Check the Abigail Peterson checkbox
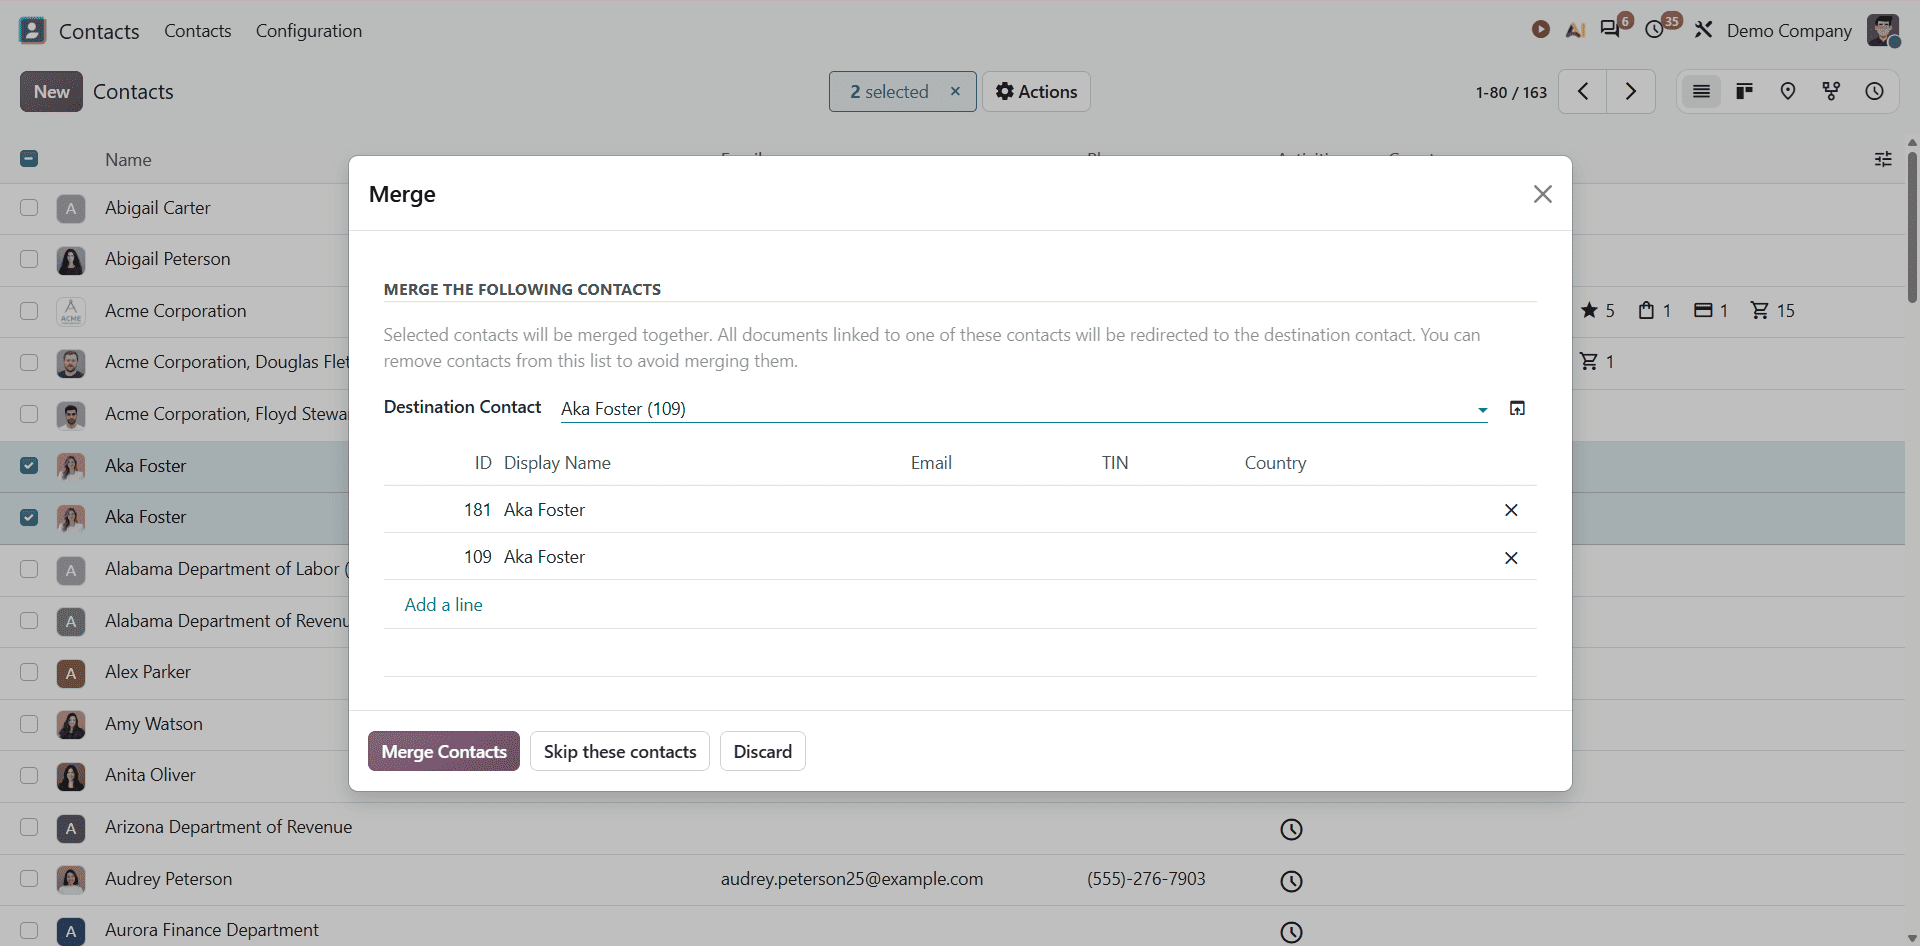 (x=29, y=259)
